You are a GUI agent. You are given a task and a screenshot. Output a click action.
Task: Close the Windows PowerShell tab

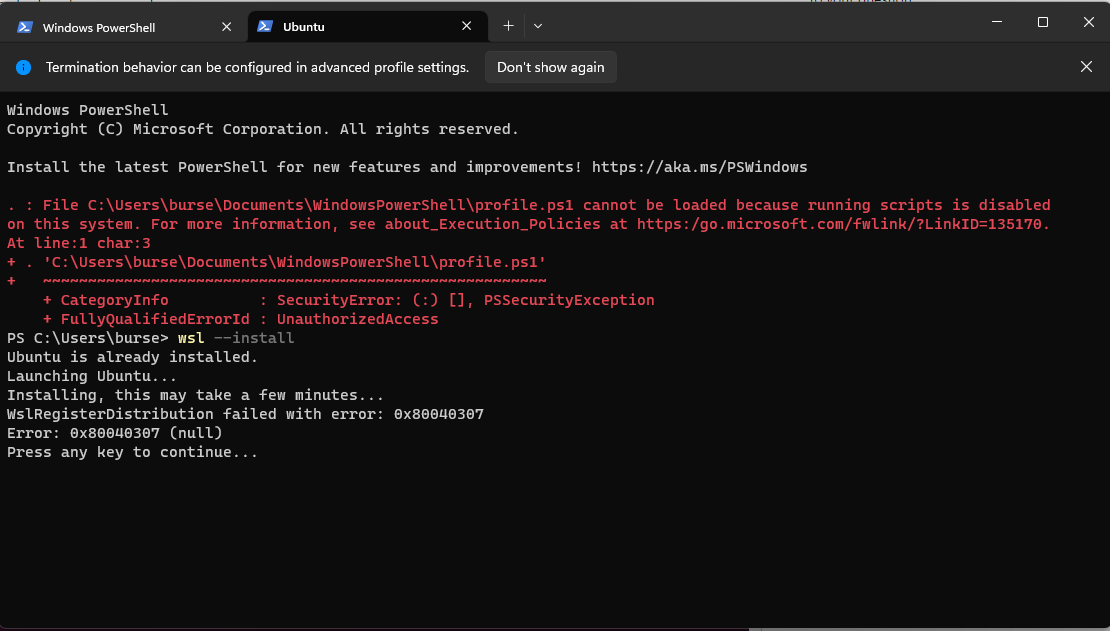(227, 27)
